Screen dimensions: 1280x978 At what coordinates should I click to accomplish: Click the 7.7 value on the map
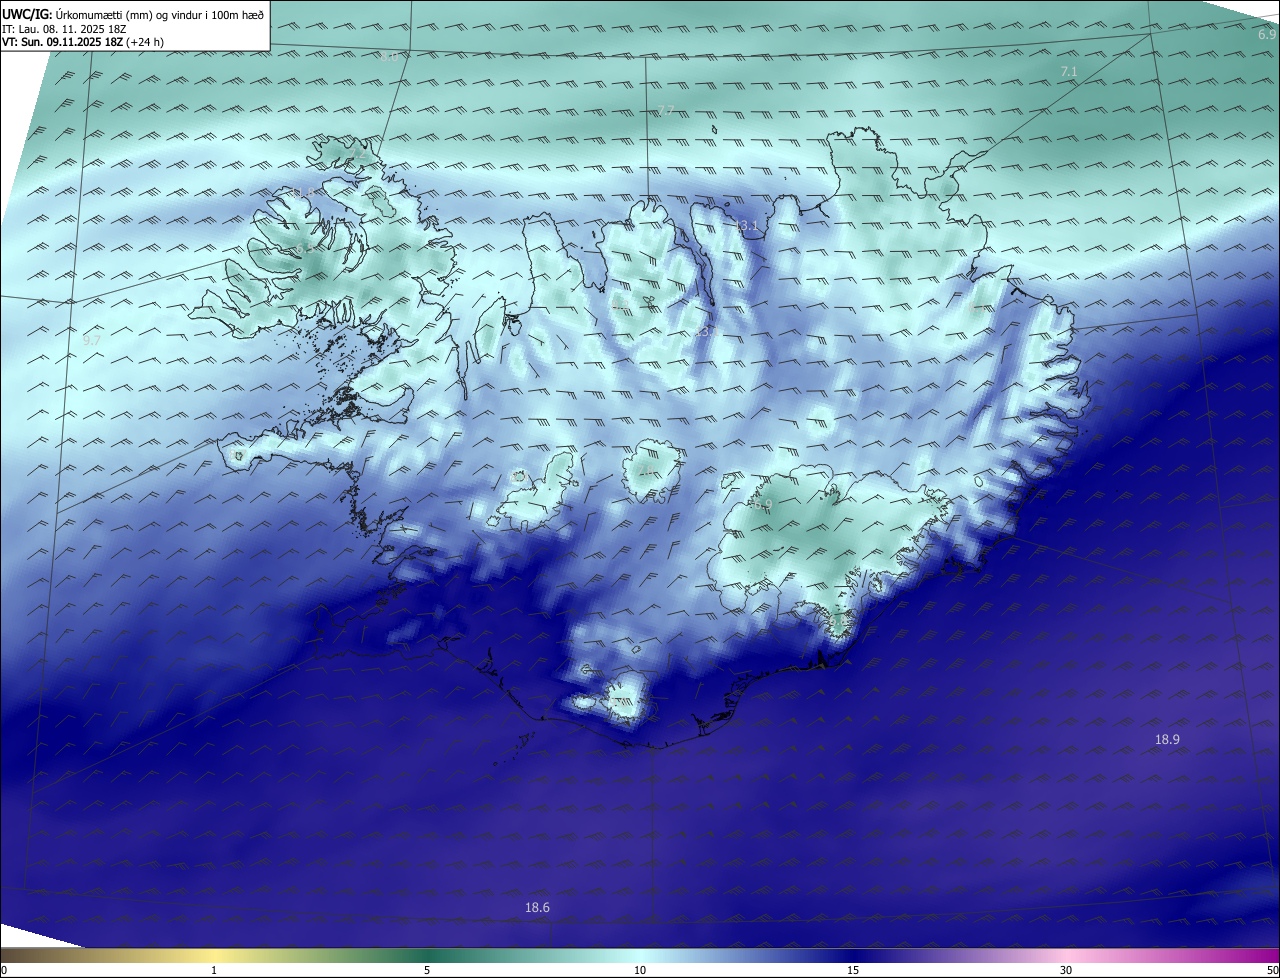pyautogui.click(x=666, y=110)
